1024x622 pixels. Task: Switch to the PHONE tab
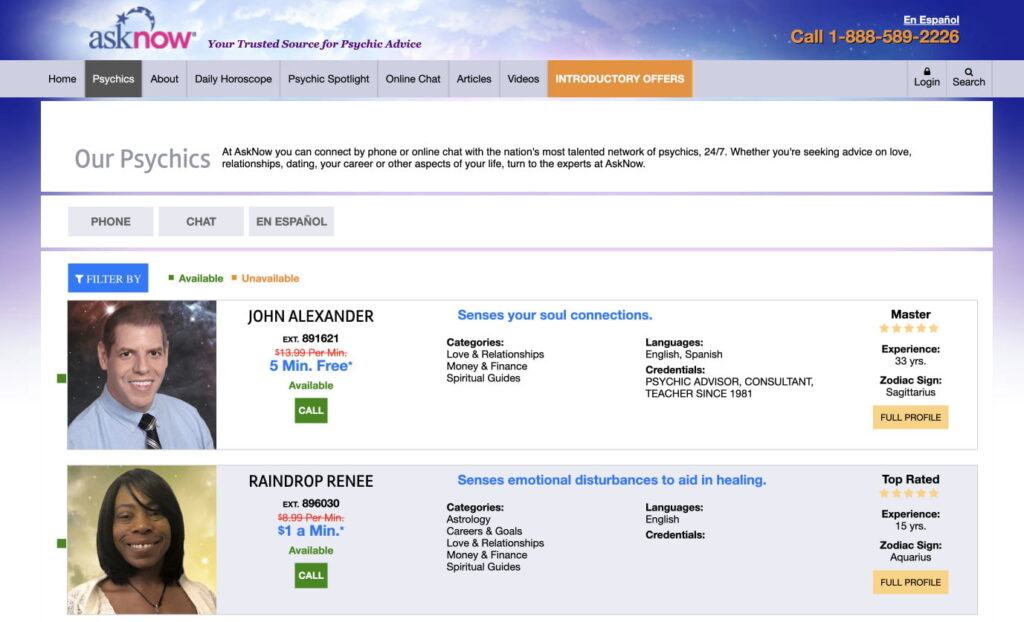(110, 221)
